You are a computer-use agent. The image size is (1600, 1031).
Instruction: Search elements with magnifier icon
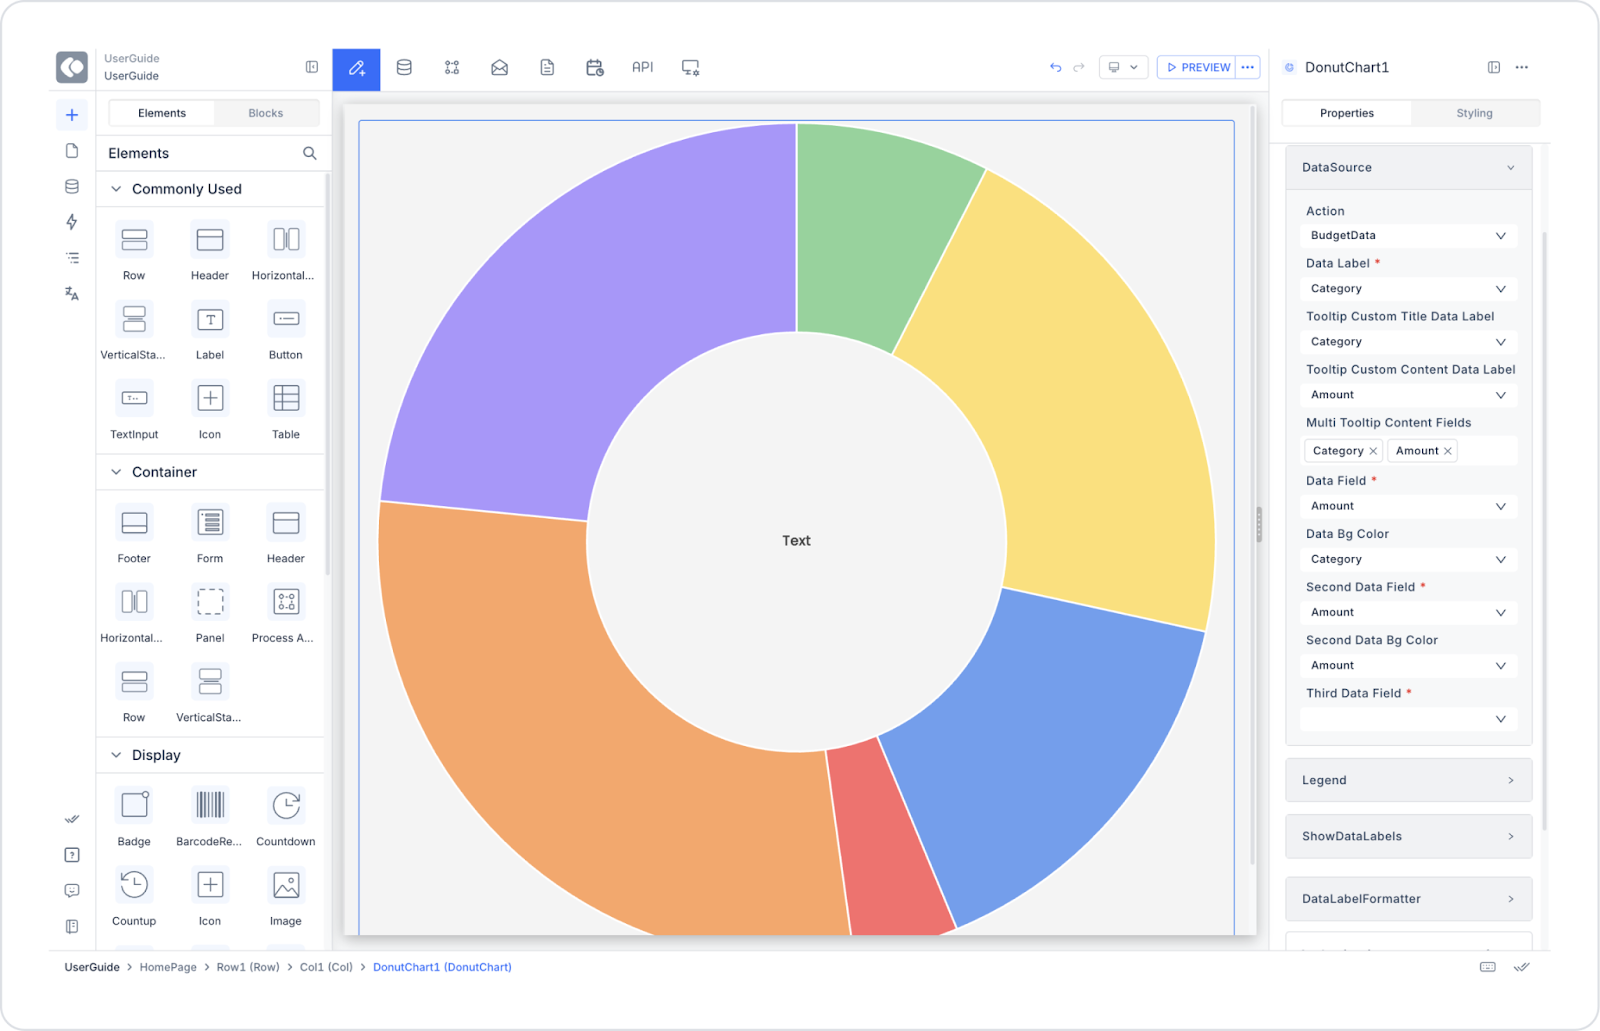pos(310,153)
